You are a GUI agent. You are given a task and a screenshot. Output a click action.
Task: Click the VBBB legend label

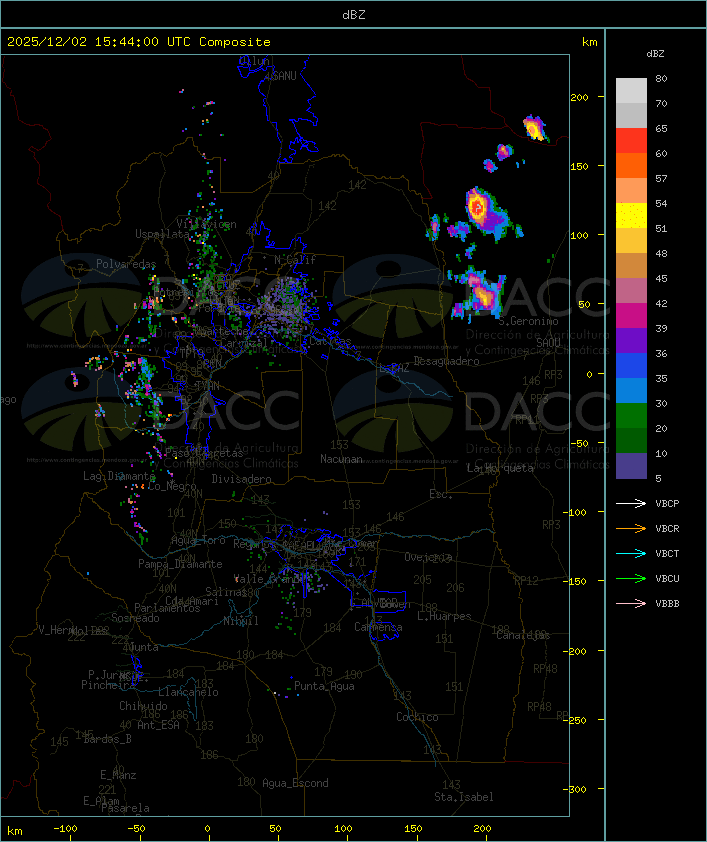coord(667,604)
